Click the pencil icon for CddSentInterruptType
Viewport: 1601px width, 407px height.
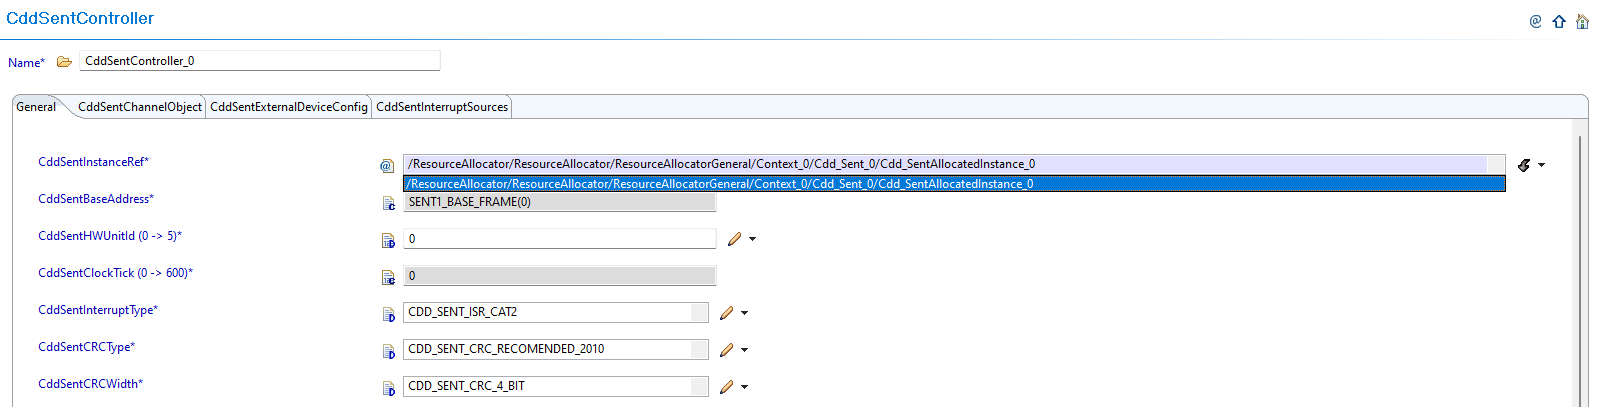(727, 313)
